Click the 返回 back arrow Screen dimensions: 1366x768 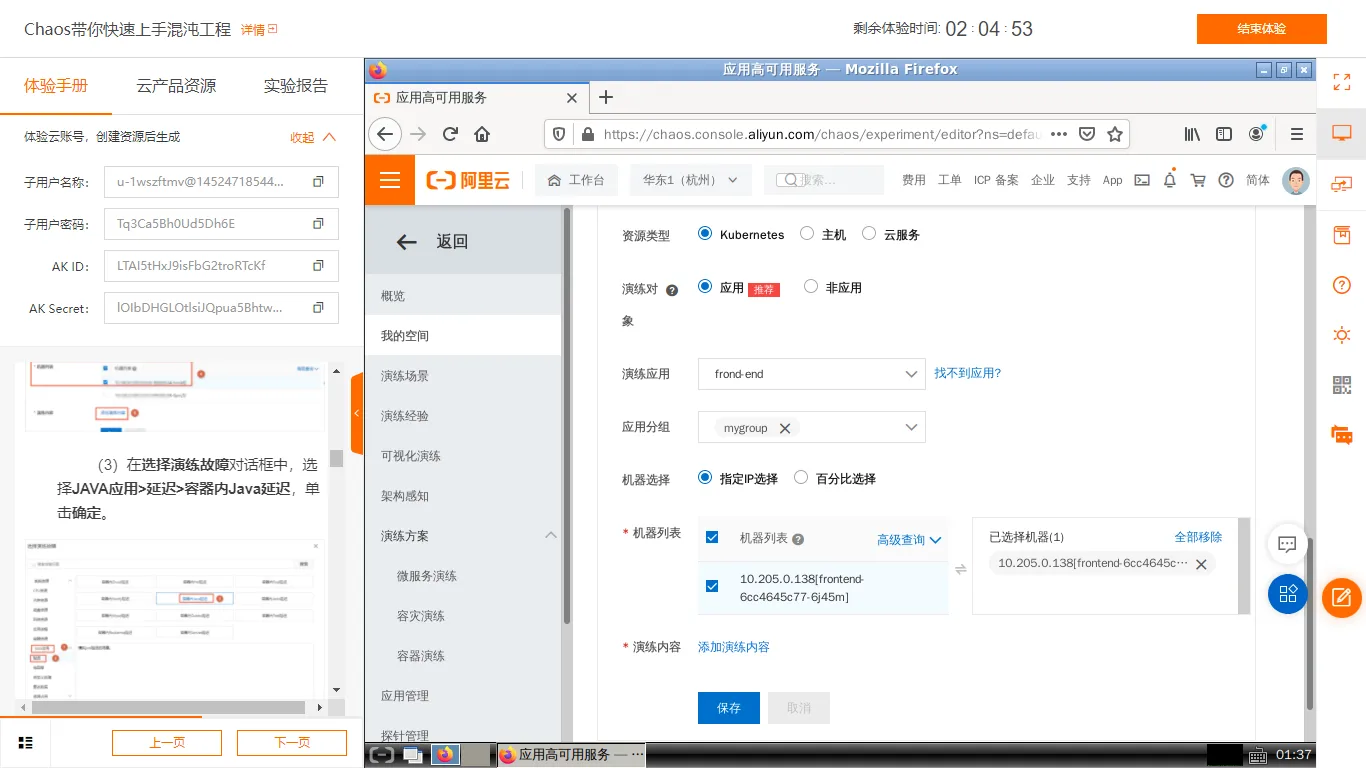(406, 241)
